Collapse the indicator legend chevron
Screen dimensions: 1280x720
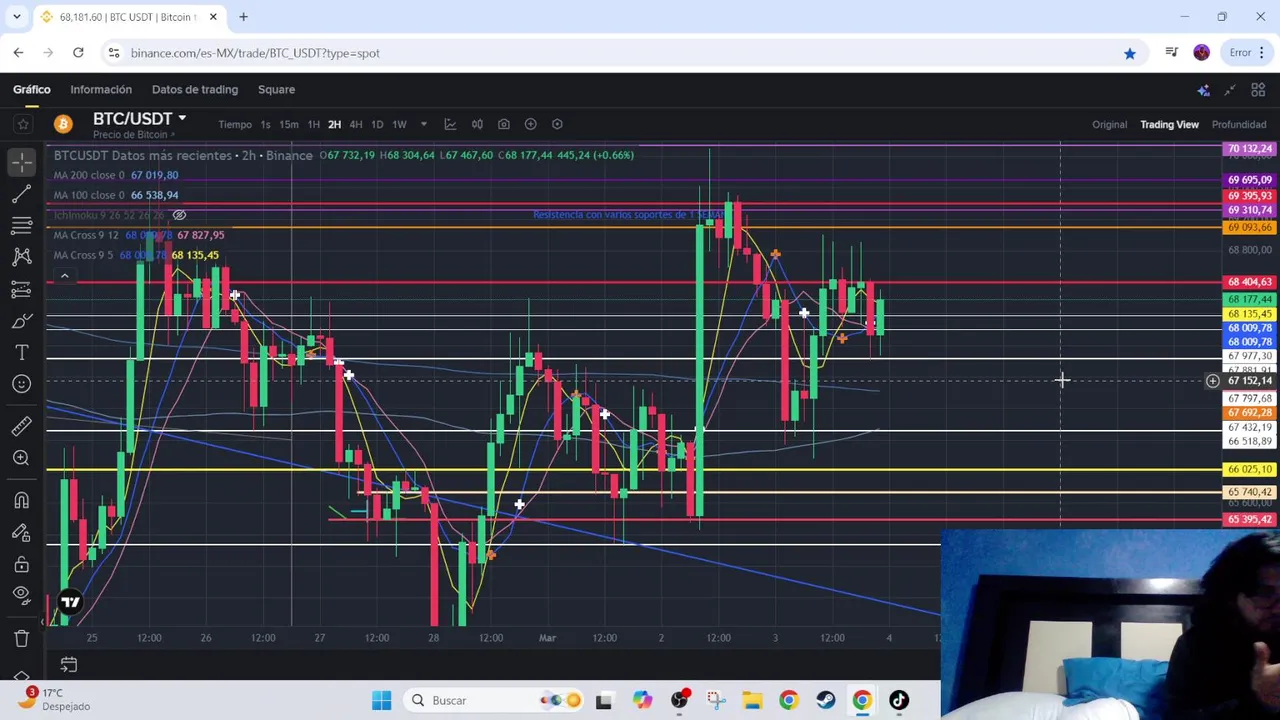pyautogui.click(x=64, y=276)
